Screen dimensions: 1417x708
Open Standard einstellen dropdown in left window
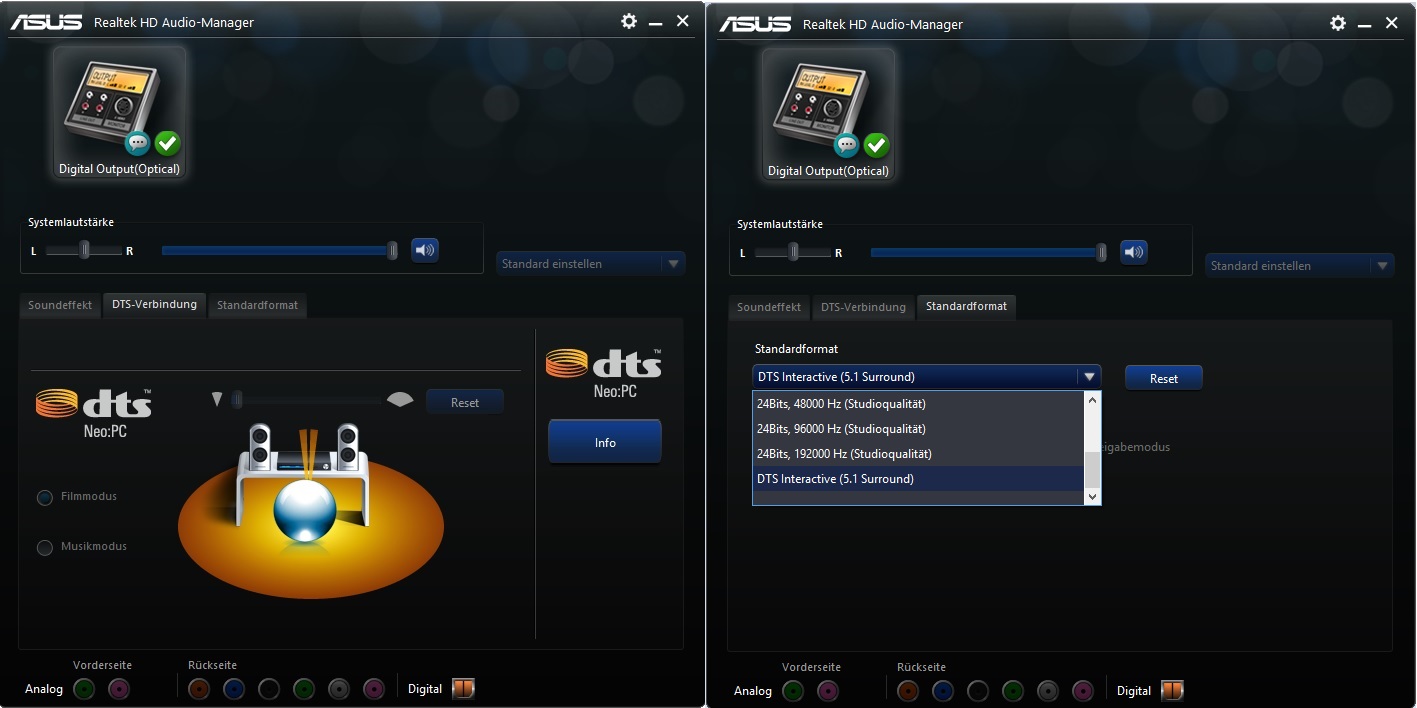591,264
